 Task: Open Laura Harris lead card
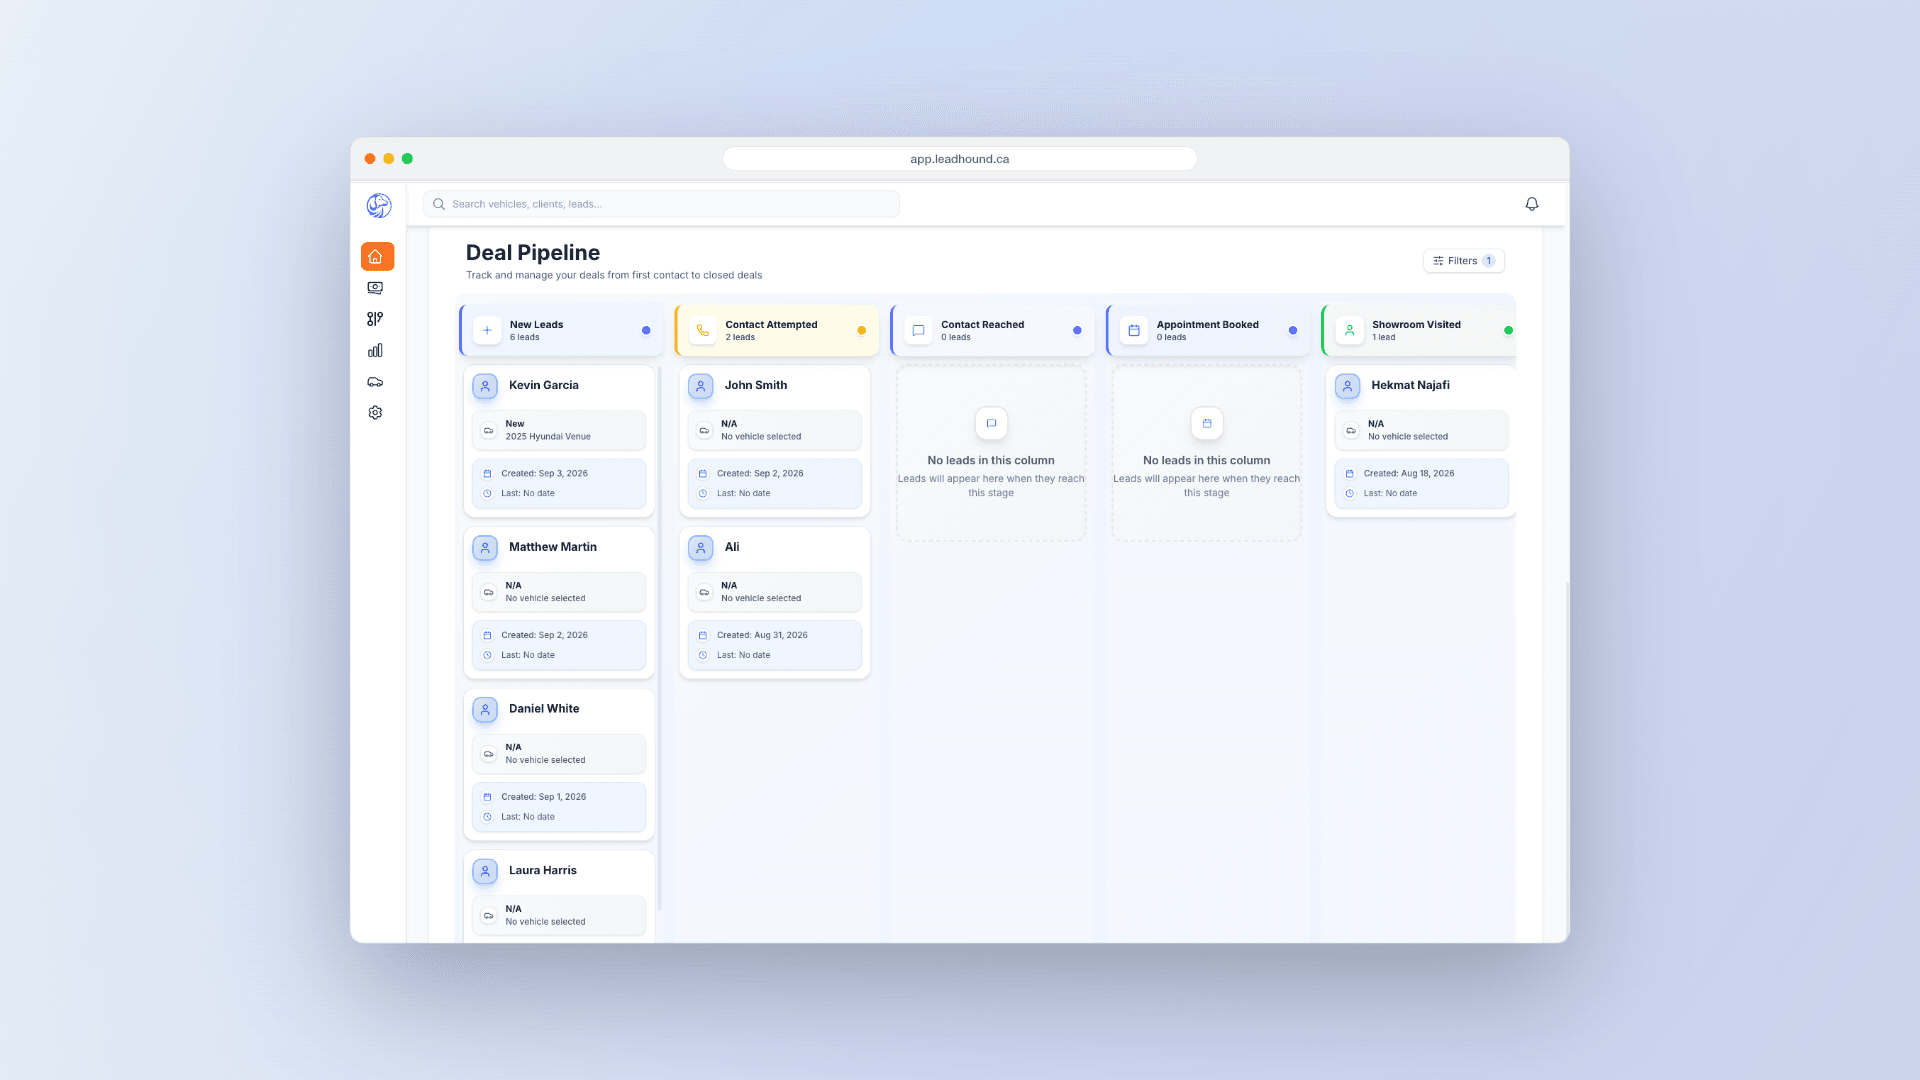(x=559, y=896)
